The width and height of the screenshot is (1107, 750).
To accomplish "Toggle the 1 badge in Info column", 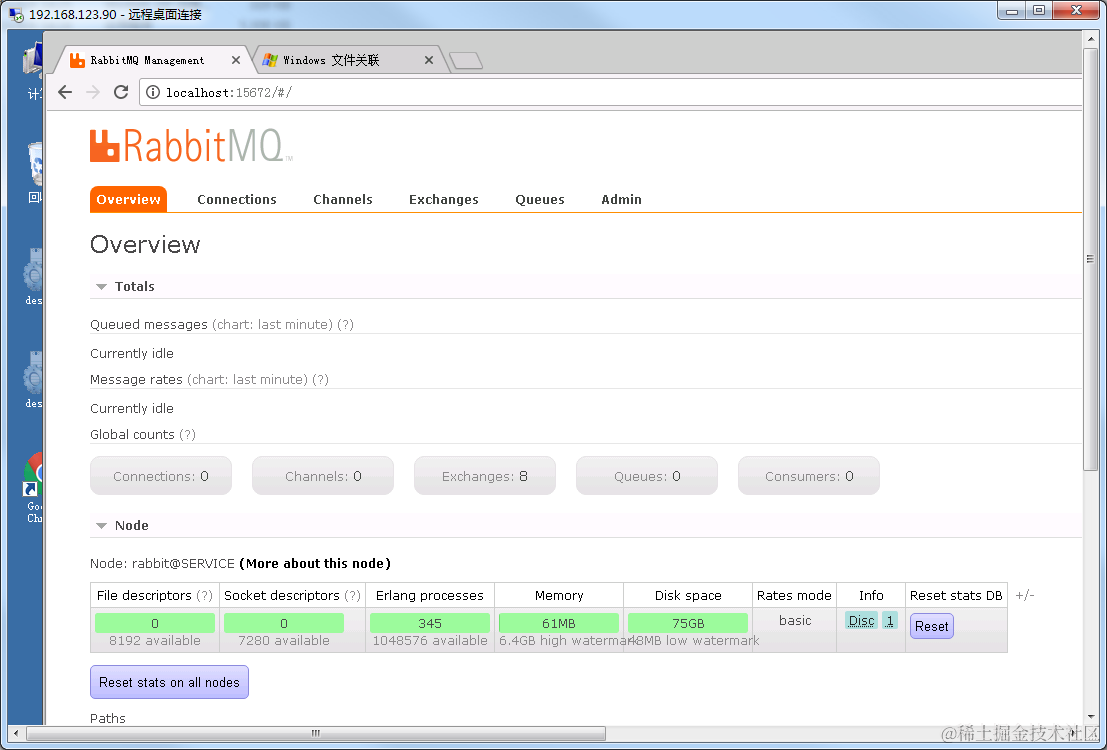I will pos(890,620).
